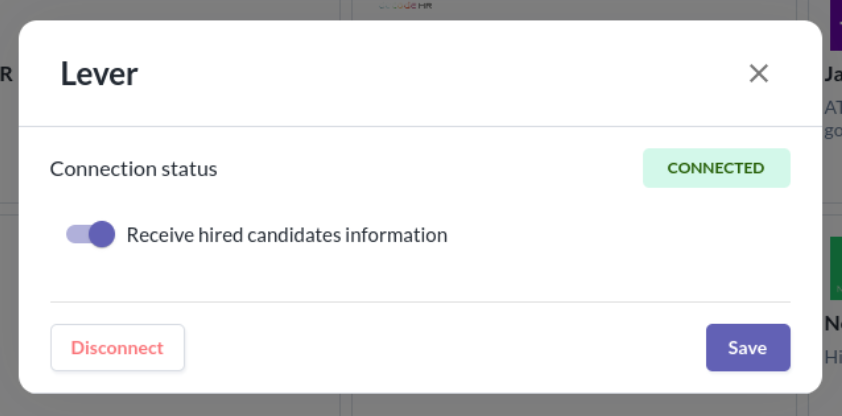Image resolution: width=842 pixels, height=416 pixels.
Task: Click the round knob of the purple switch
Action: [102, 235]
